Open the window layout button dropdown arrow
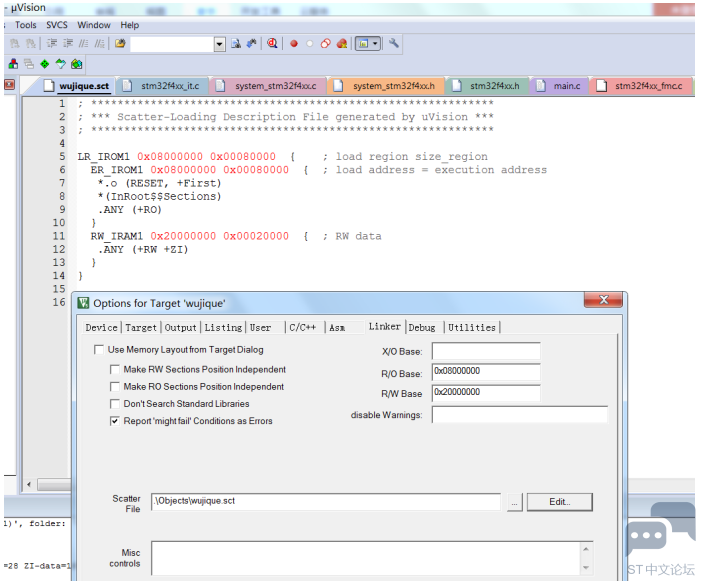The width and height of the screenshot is (704, 585). tap(375, 44)
